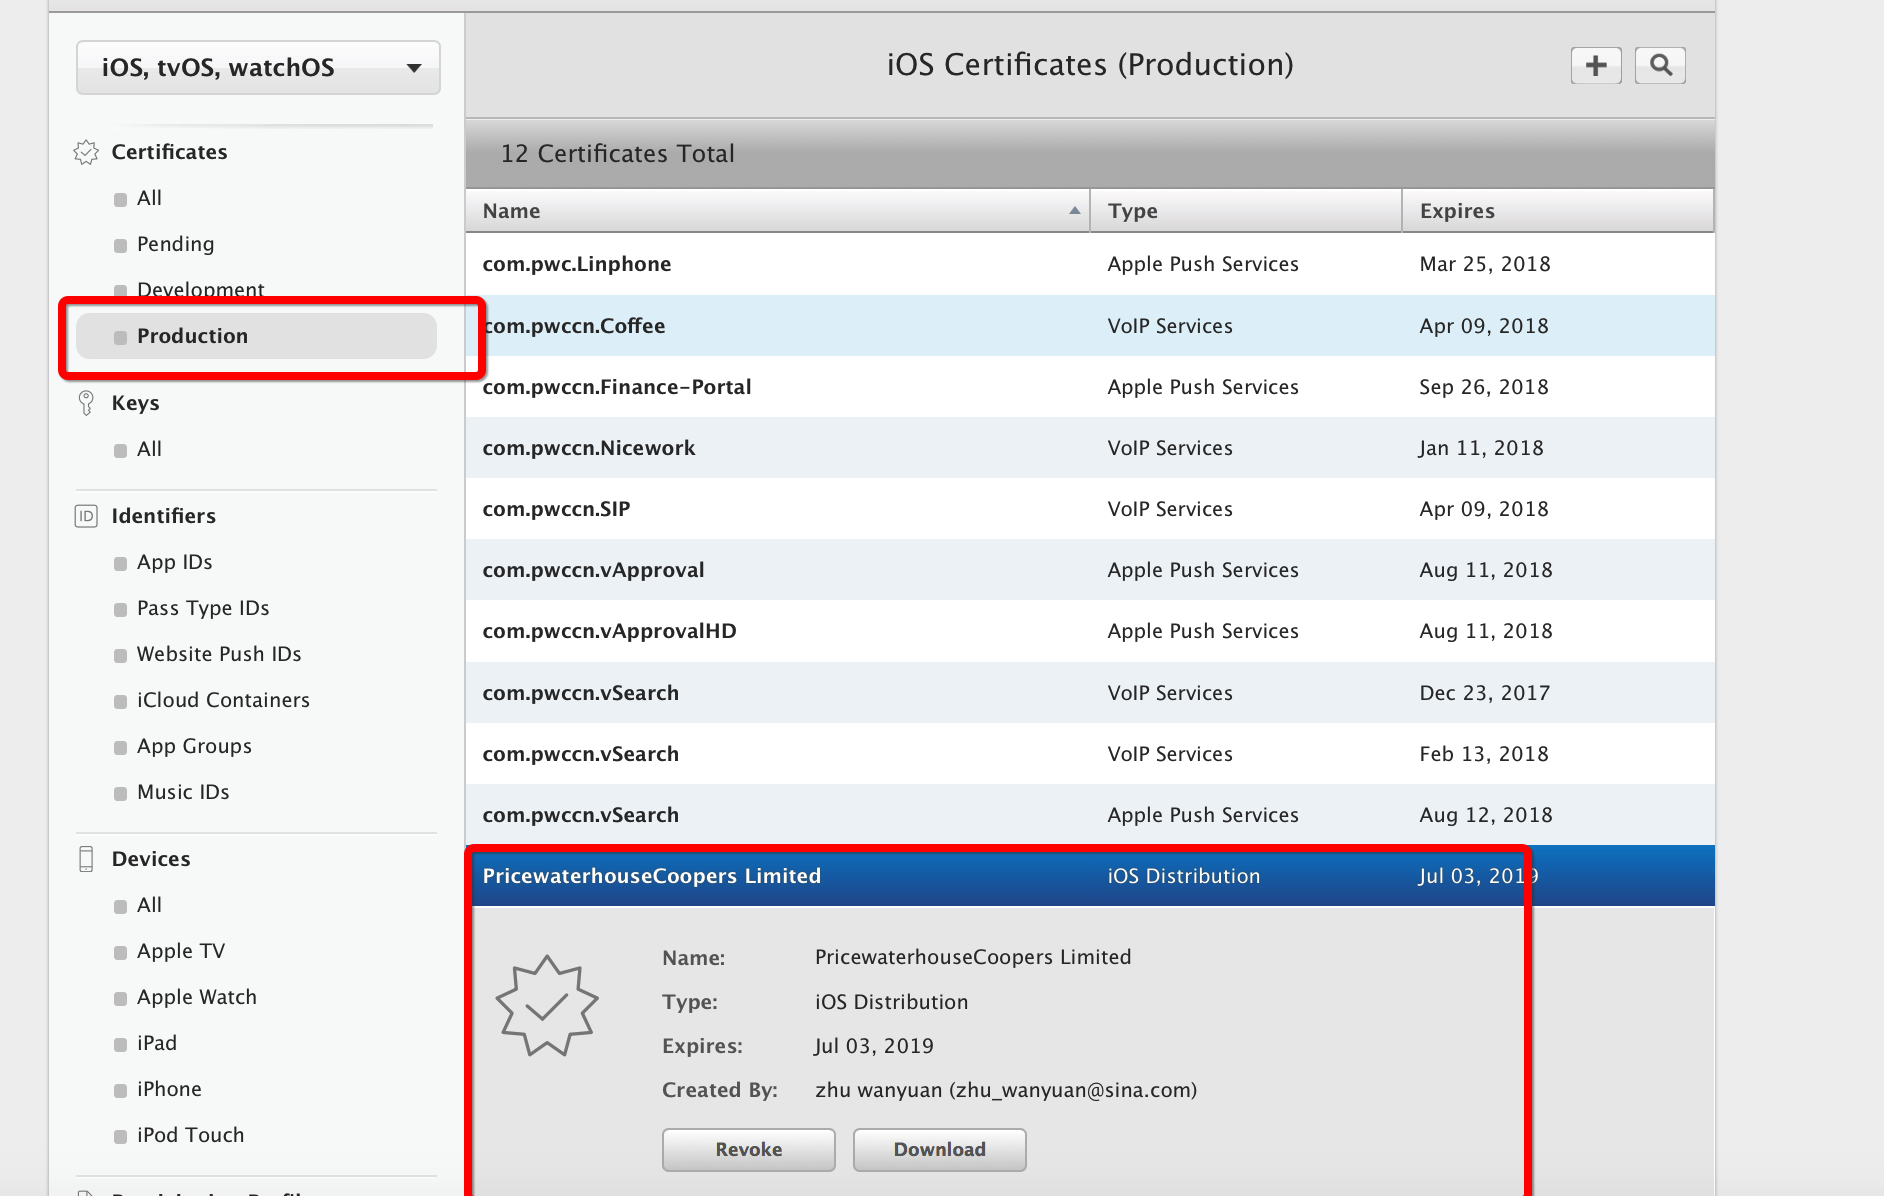
Task: Click the magnifier search icon
Action: coord(1660,66)
